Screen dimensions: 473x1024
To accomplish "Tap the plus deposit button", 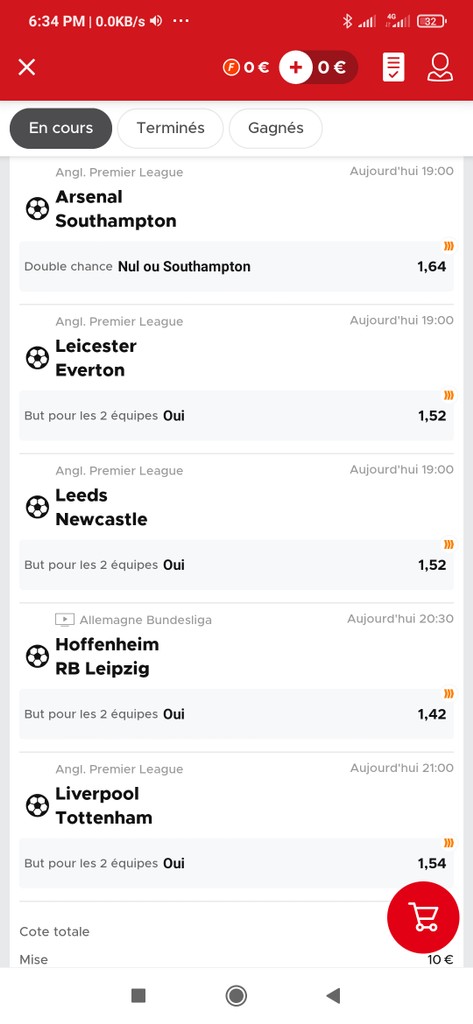I will tap(295, 67).
